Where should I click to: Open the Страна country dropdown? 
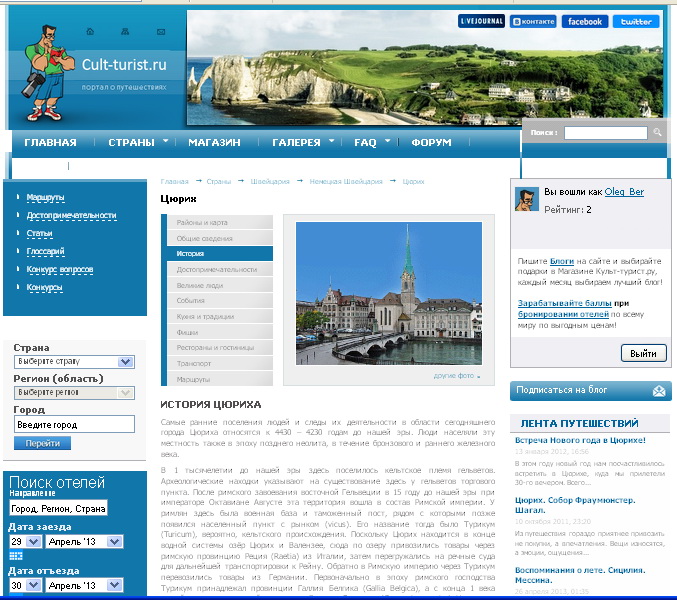pyautogui.click(x=74, y=361)
